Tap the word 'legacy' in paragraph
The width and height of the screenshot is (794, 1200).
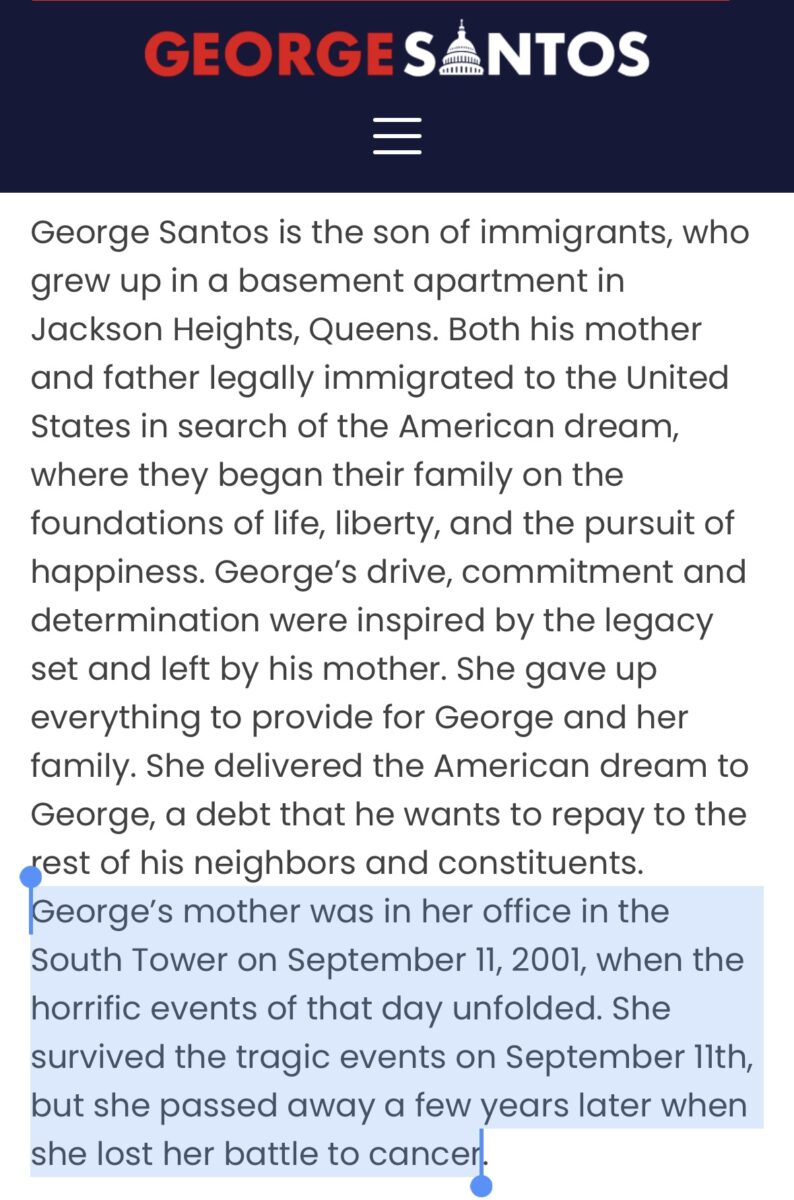click(x=657, y=621)
